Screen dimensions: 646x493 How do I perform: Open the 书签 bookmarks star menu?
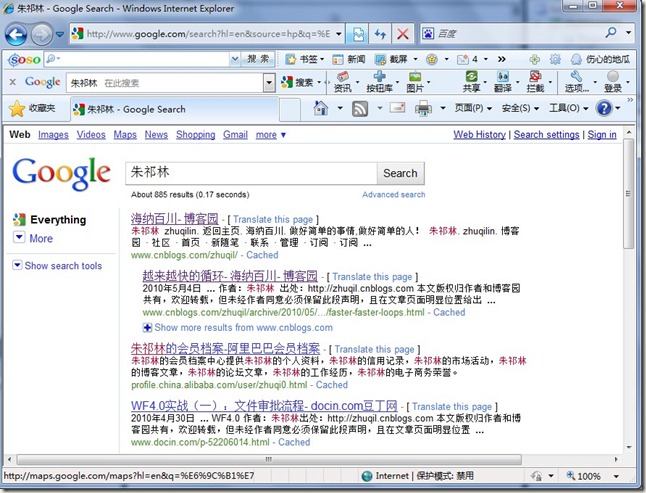tap(304, 60)
